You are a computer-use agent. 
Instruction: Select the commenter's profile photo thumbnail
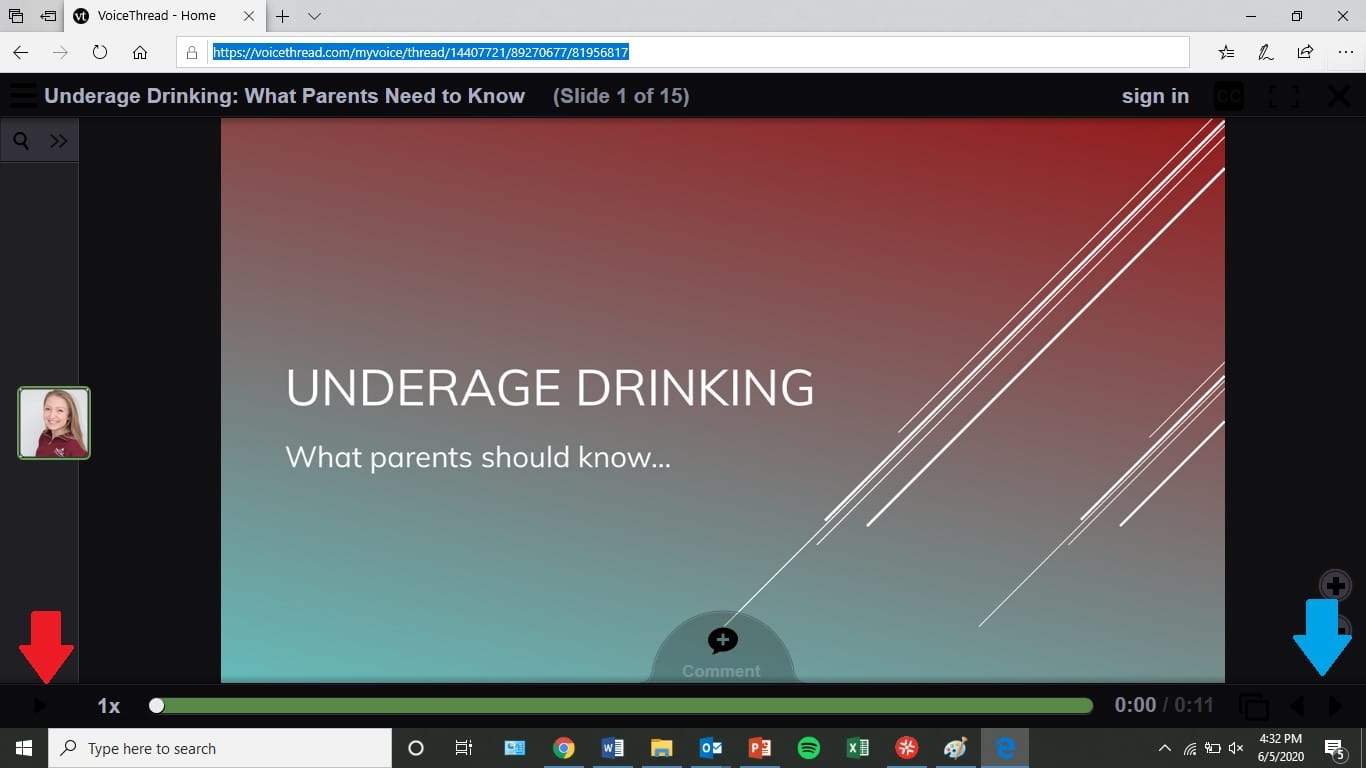coord(54,423)
